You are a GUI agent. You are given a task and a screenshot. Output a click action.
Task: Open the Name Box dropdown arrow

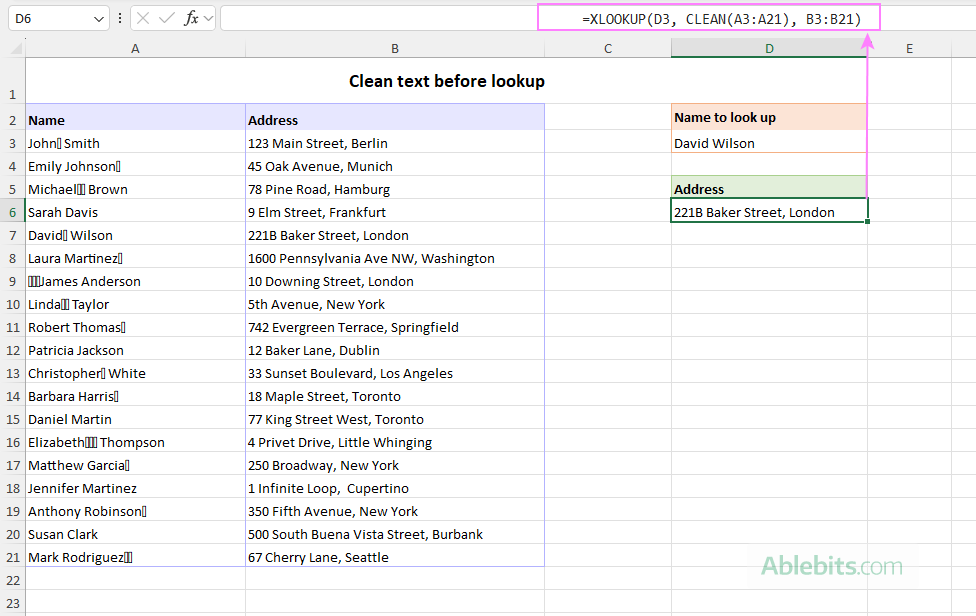97,17
